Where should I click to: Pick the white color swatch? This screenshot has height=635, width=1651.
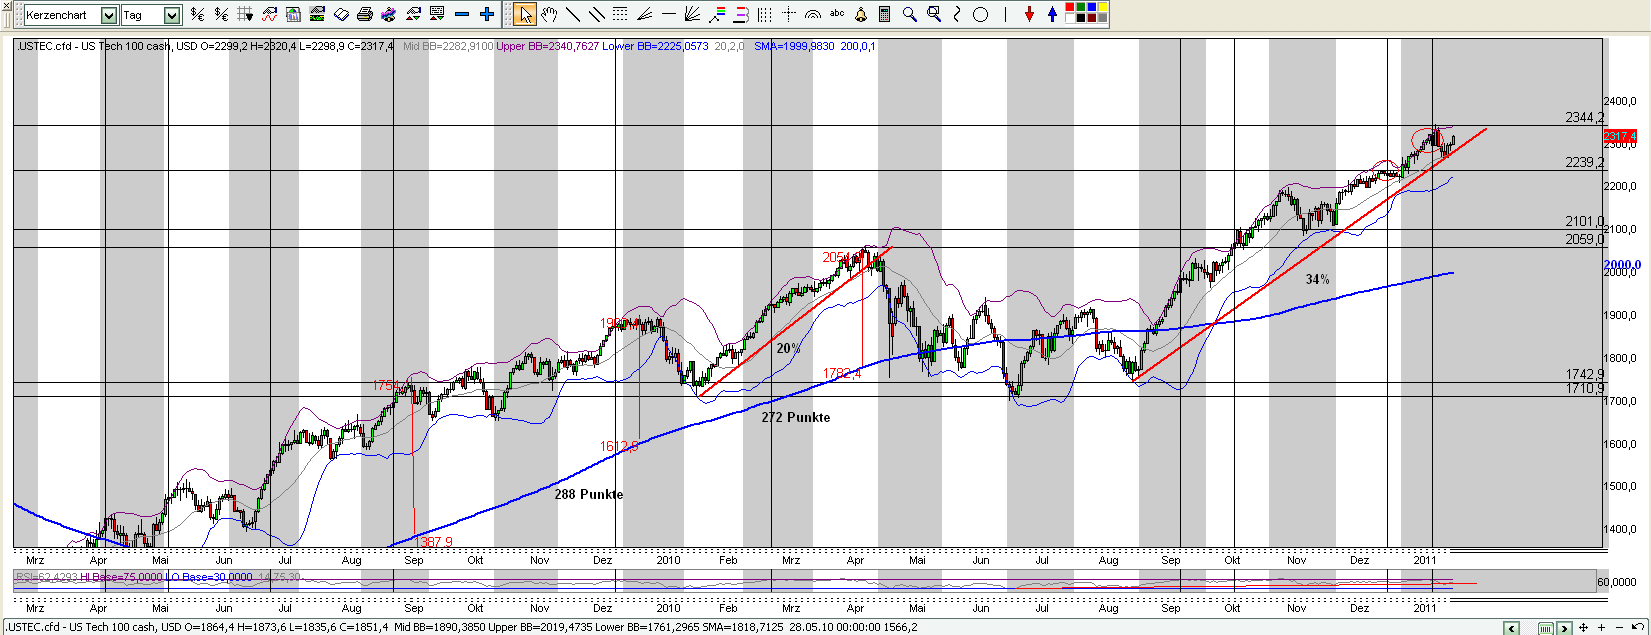1070,18
